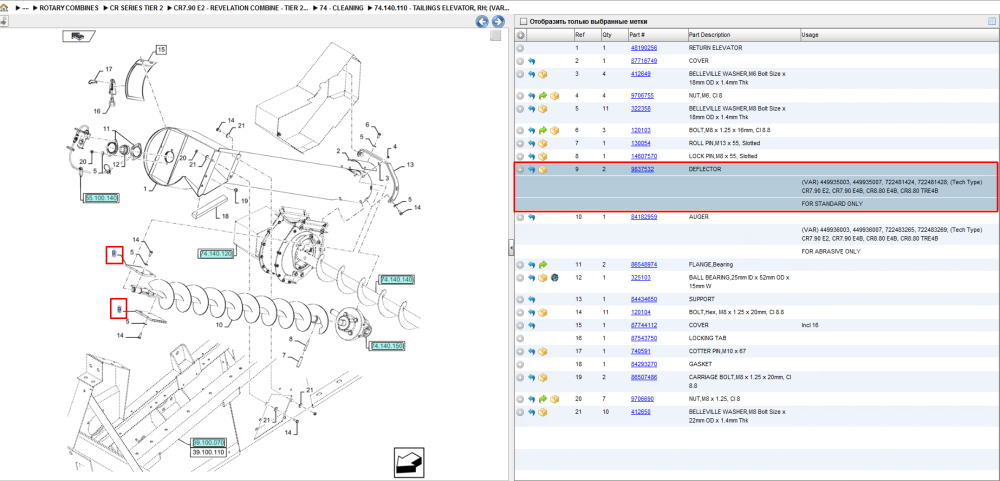Click the box icon for ROLL PIN row
The height and width of the screenshot is (481, 1000).
point(543,144)
